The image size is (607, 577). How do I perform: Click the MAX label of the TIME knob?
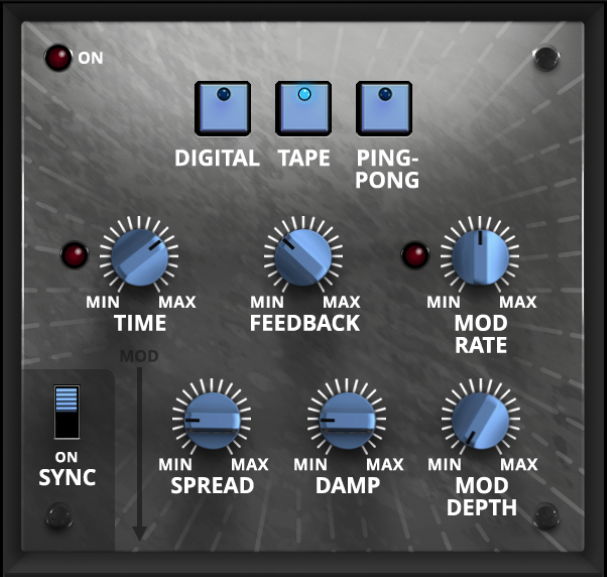[177, 302]
